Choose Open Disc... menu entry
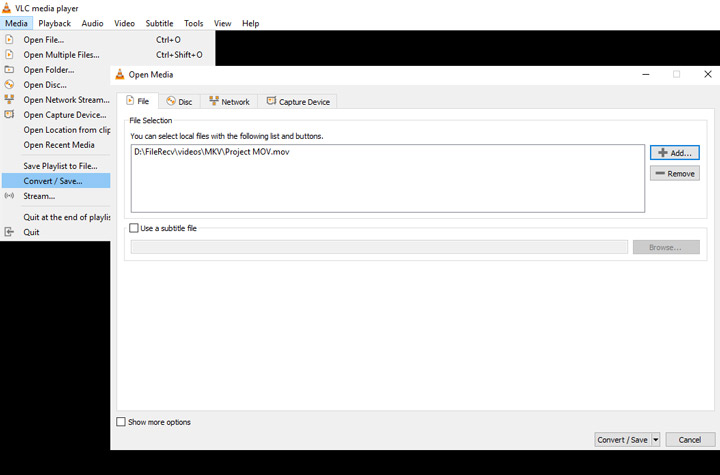Viewport: 720px width, 475px height. click(56, 85)
